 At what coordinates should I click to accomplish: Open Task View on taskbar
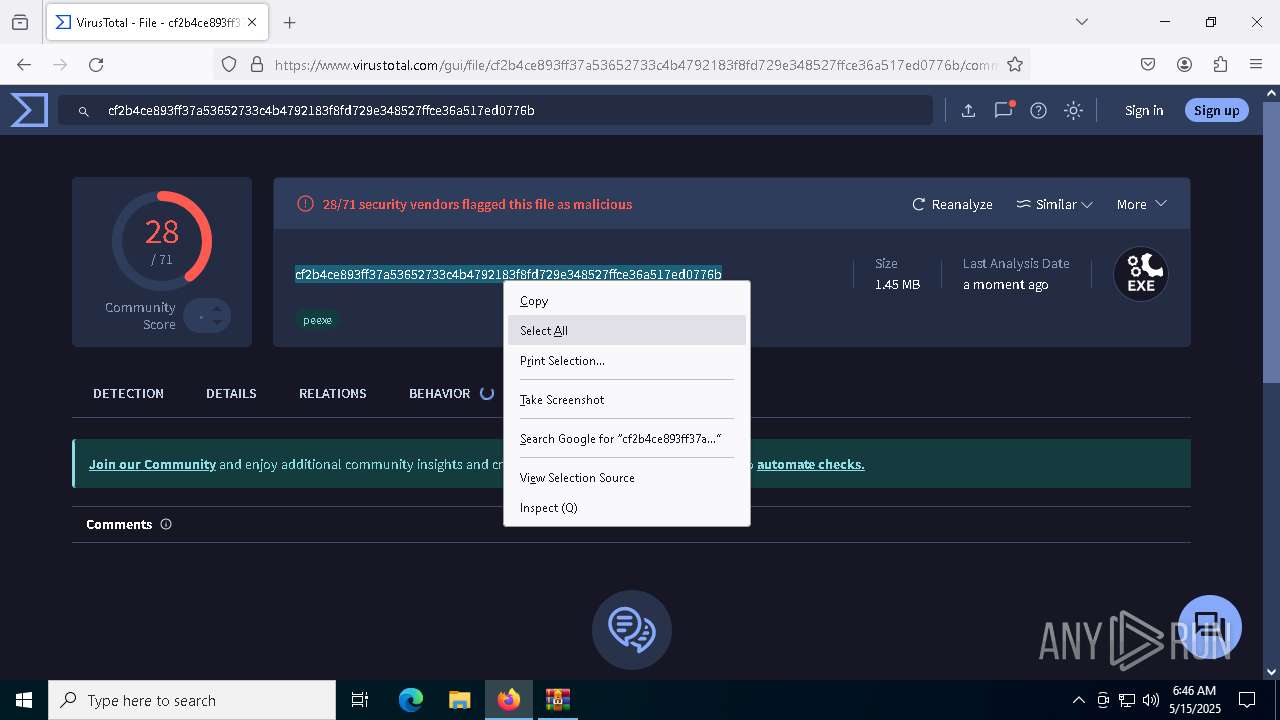click(360, 700)
